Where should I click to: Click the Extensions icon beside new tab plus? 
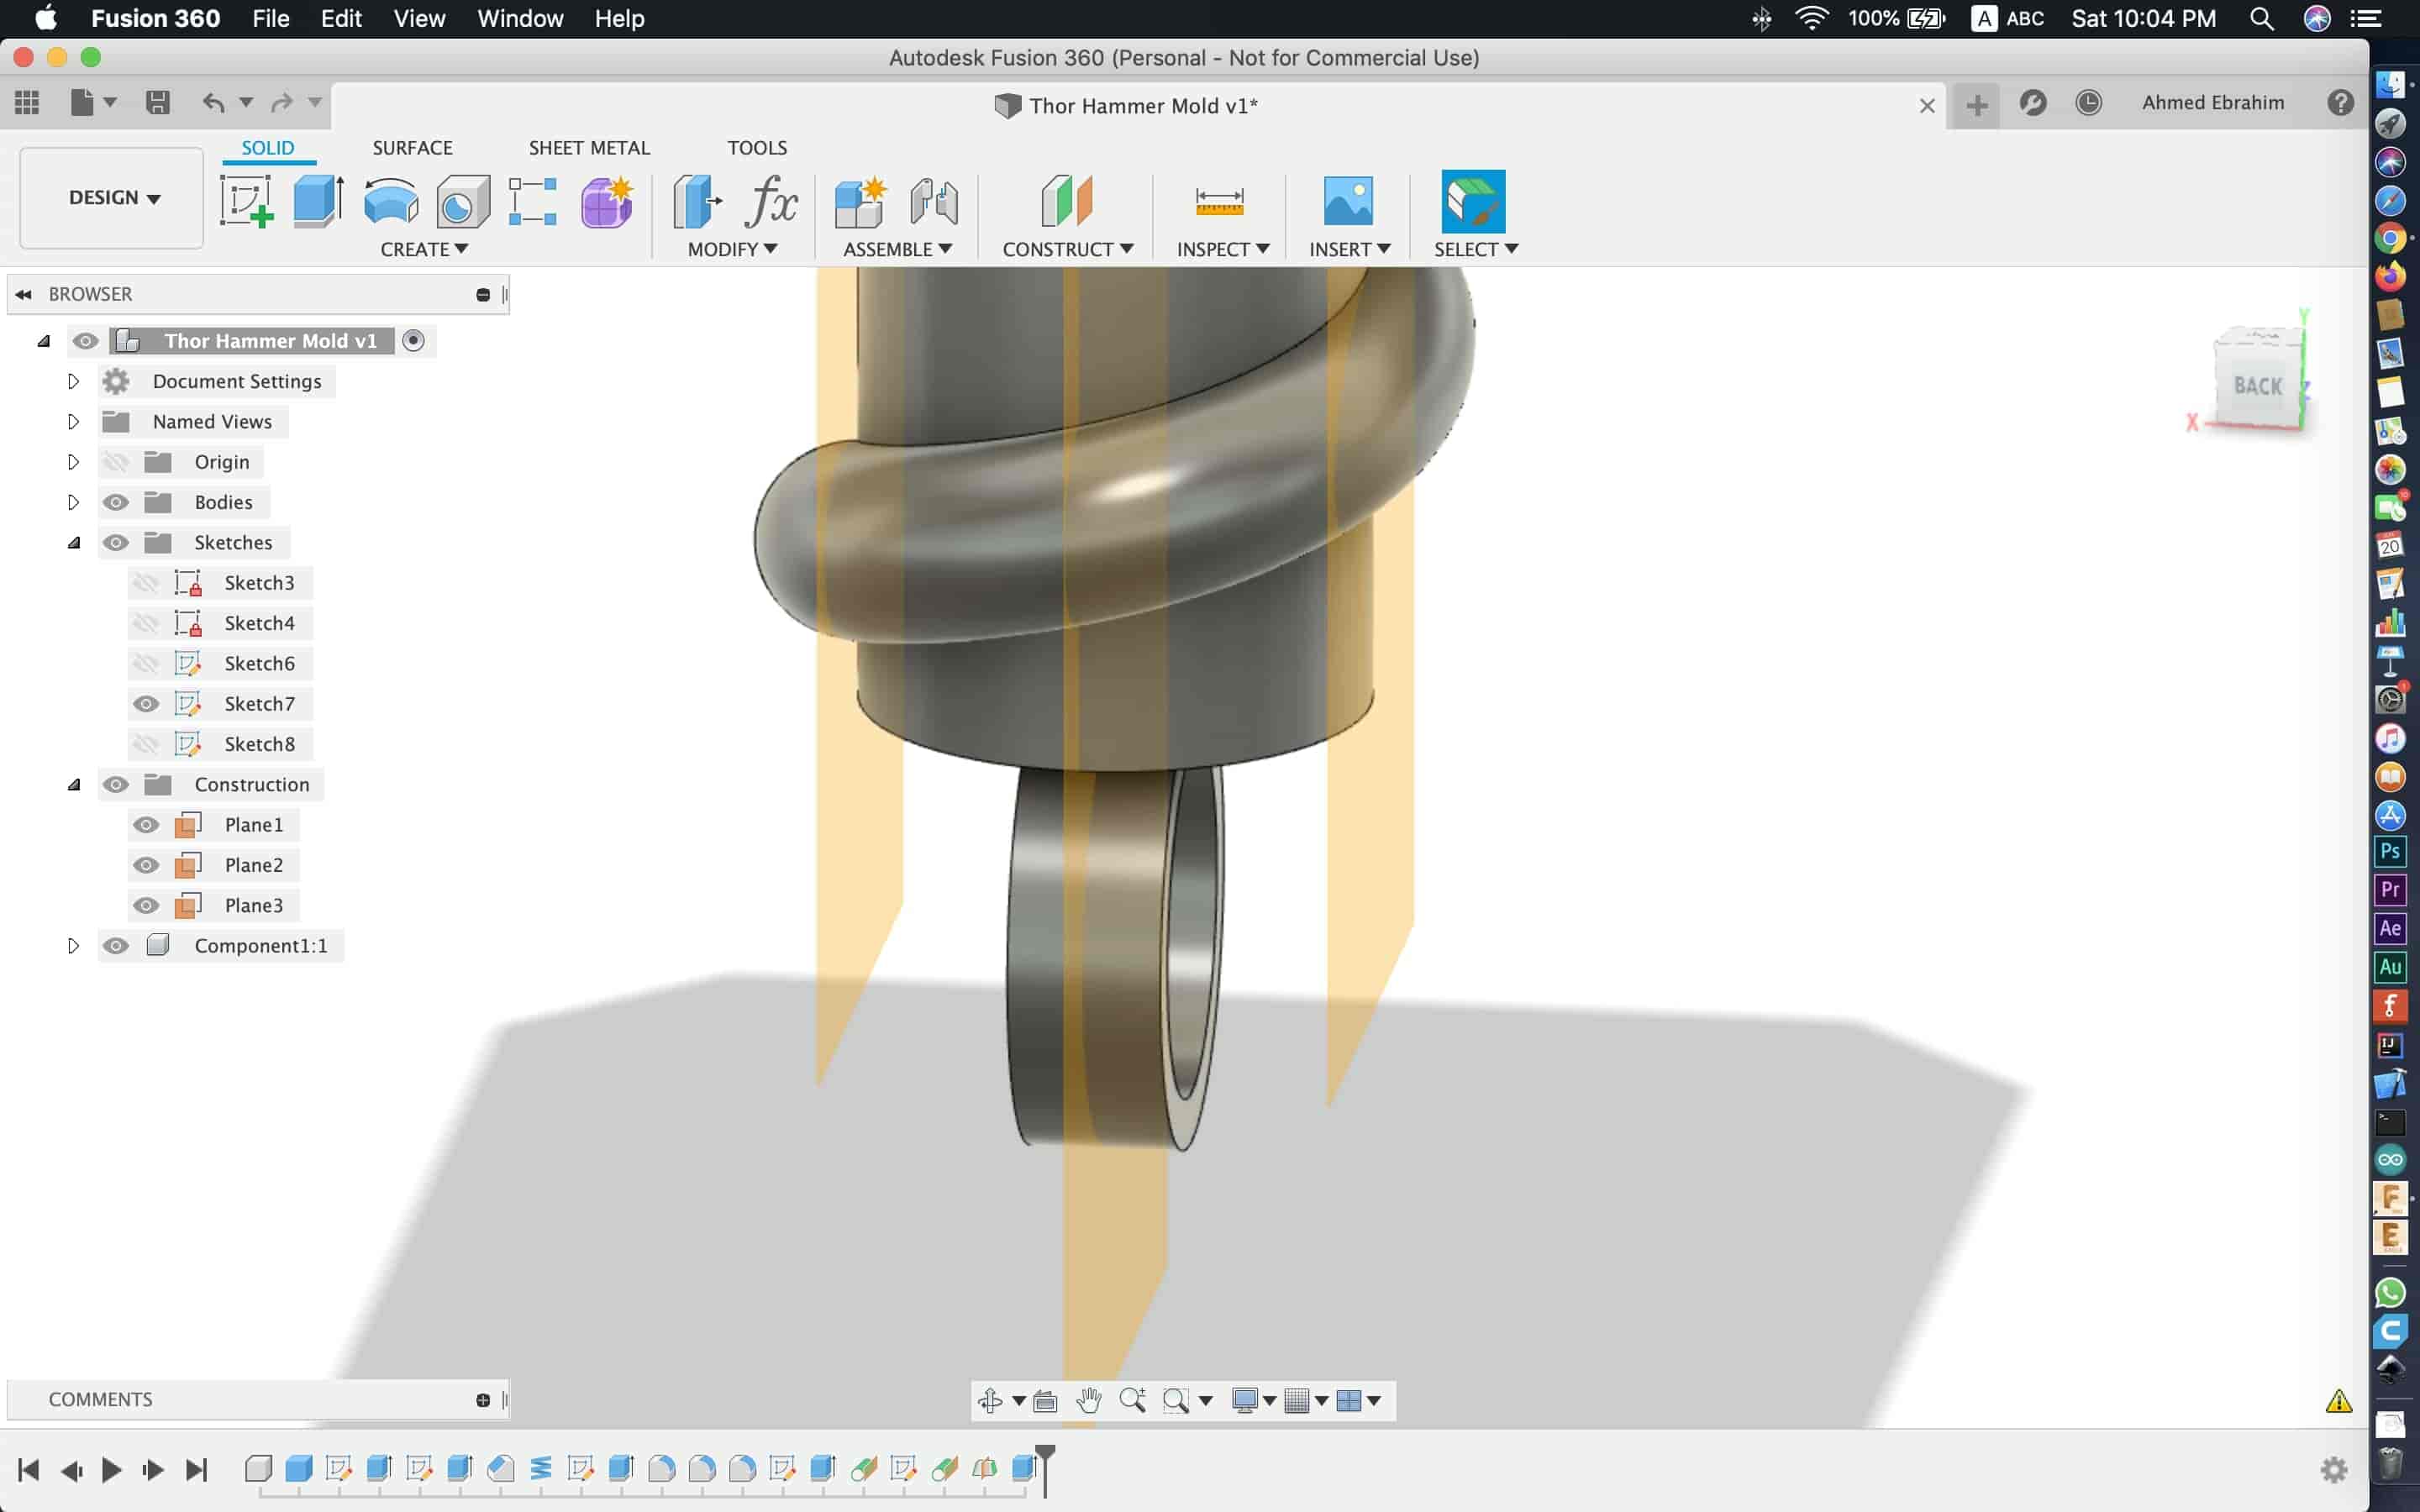[2032, 103]
